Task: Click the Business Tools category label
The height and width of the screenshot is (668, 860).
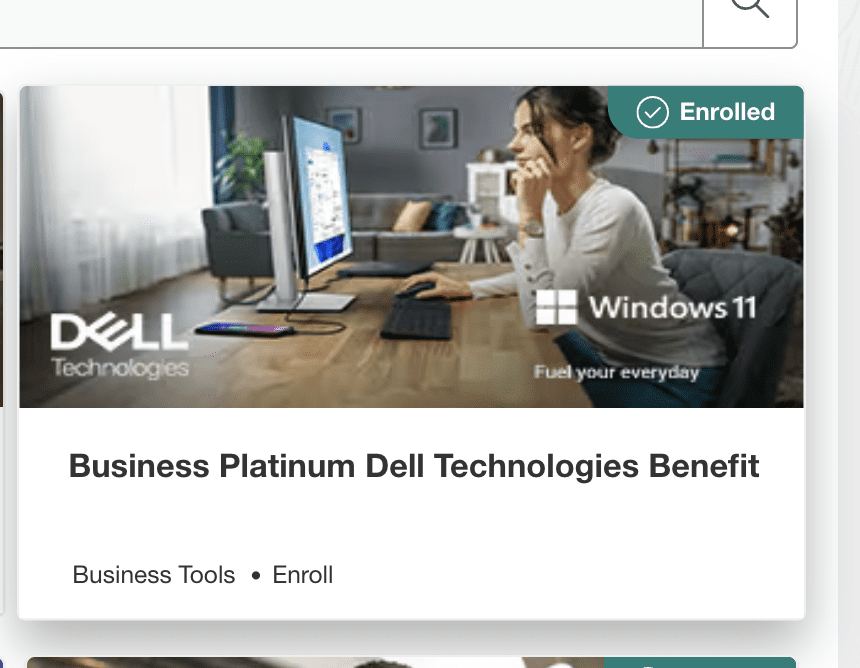Action: pyautogui.click(x=154, y=575)
